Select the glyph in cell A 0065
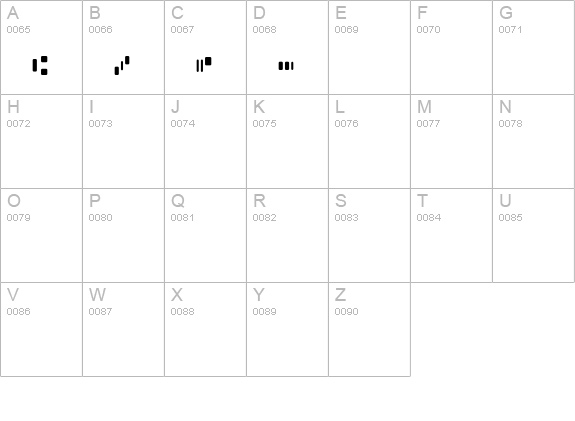Image resolution: width=575 pixels, height=421 pixels. pyautogui.click(x=40, y=66)
